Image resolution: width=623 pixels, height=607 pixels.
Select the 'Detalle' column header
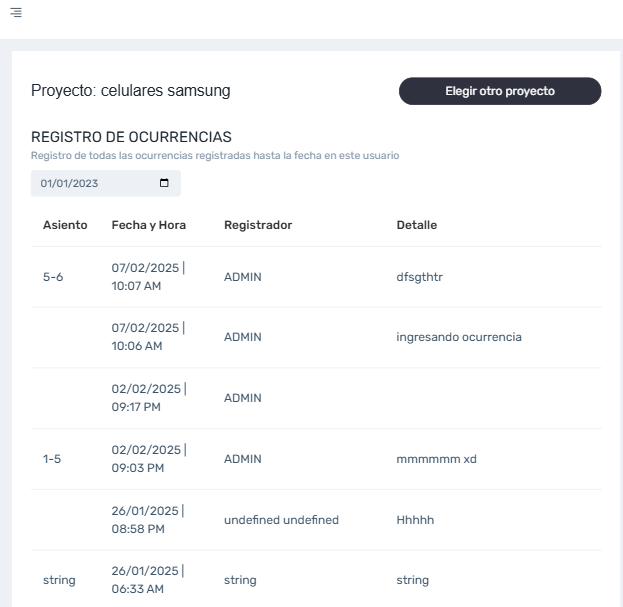click(416, 225)
